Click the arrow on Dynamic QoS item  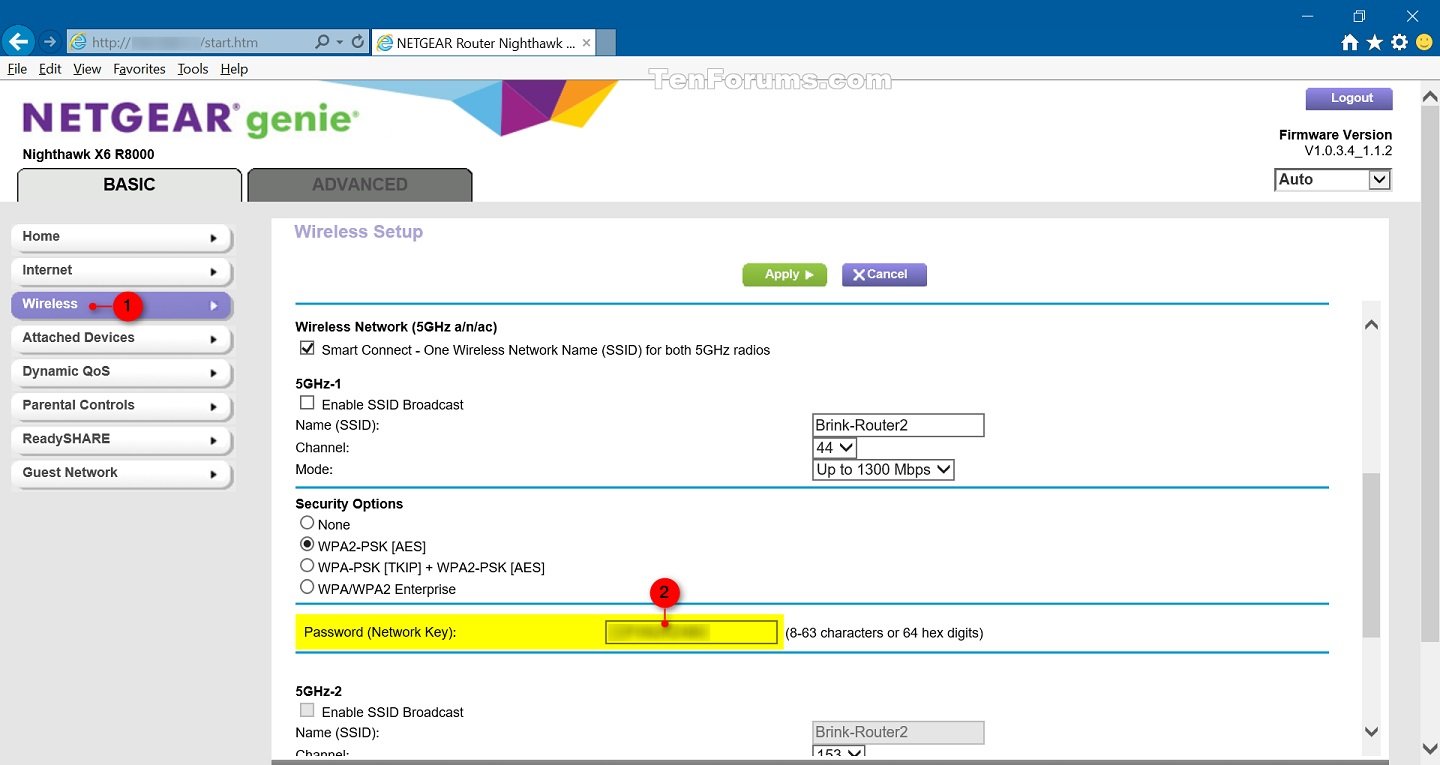[214, 373]
